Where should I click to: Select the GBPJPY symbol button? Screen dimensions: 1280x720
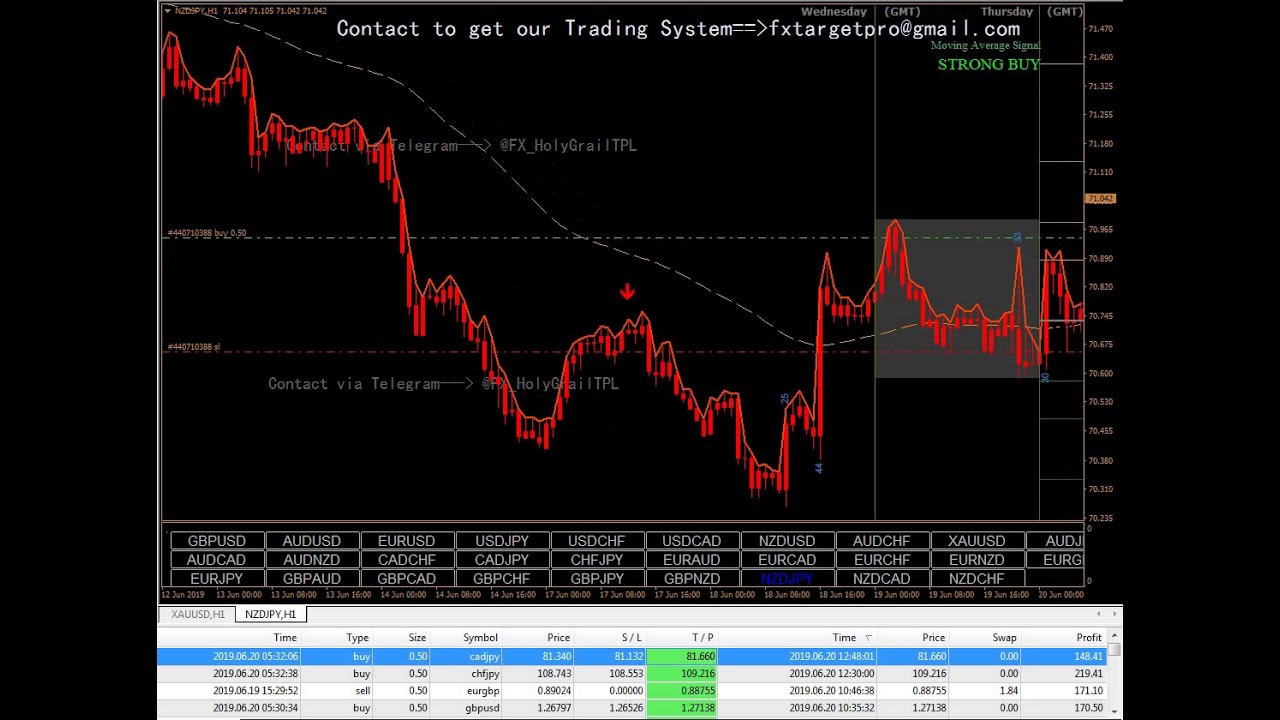click(596, 579)
